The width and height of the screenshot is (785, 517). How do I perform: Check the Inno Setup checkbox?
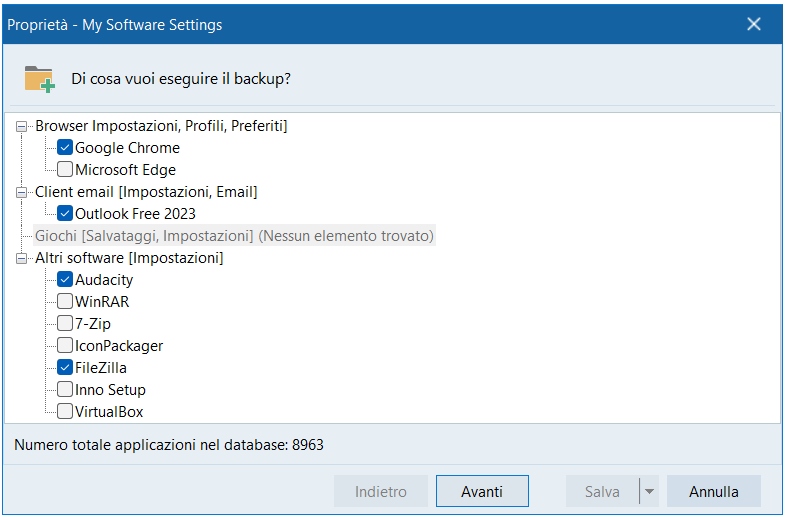coord(65,390)
